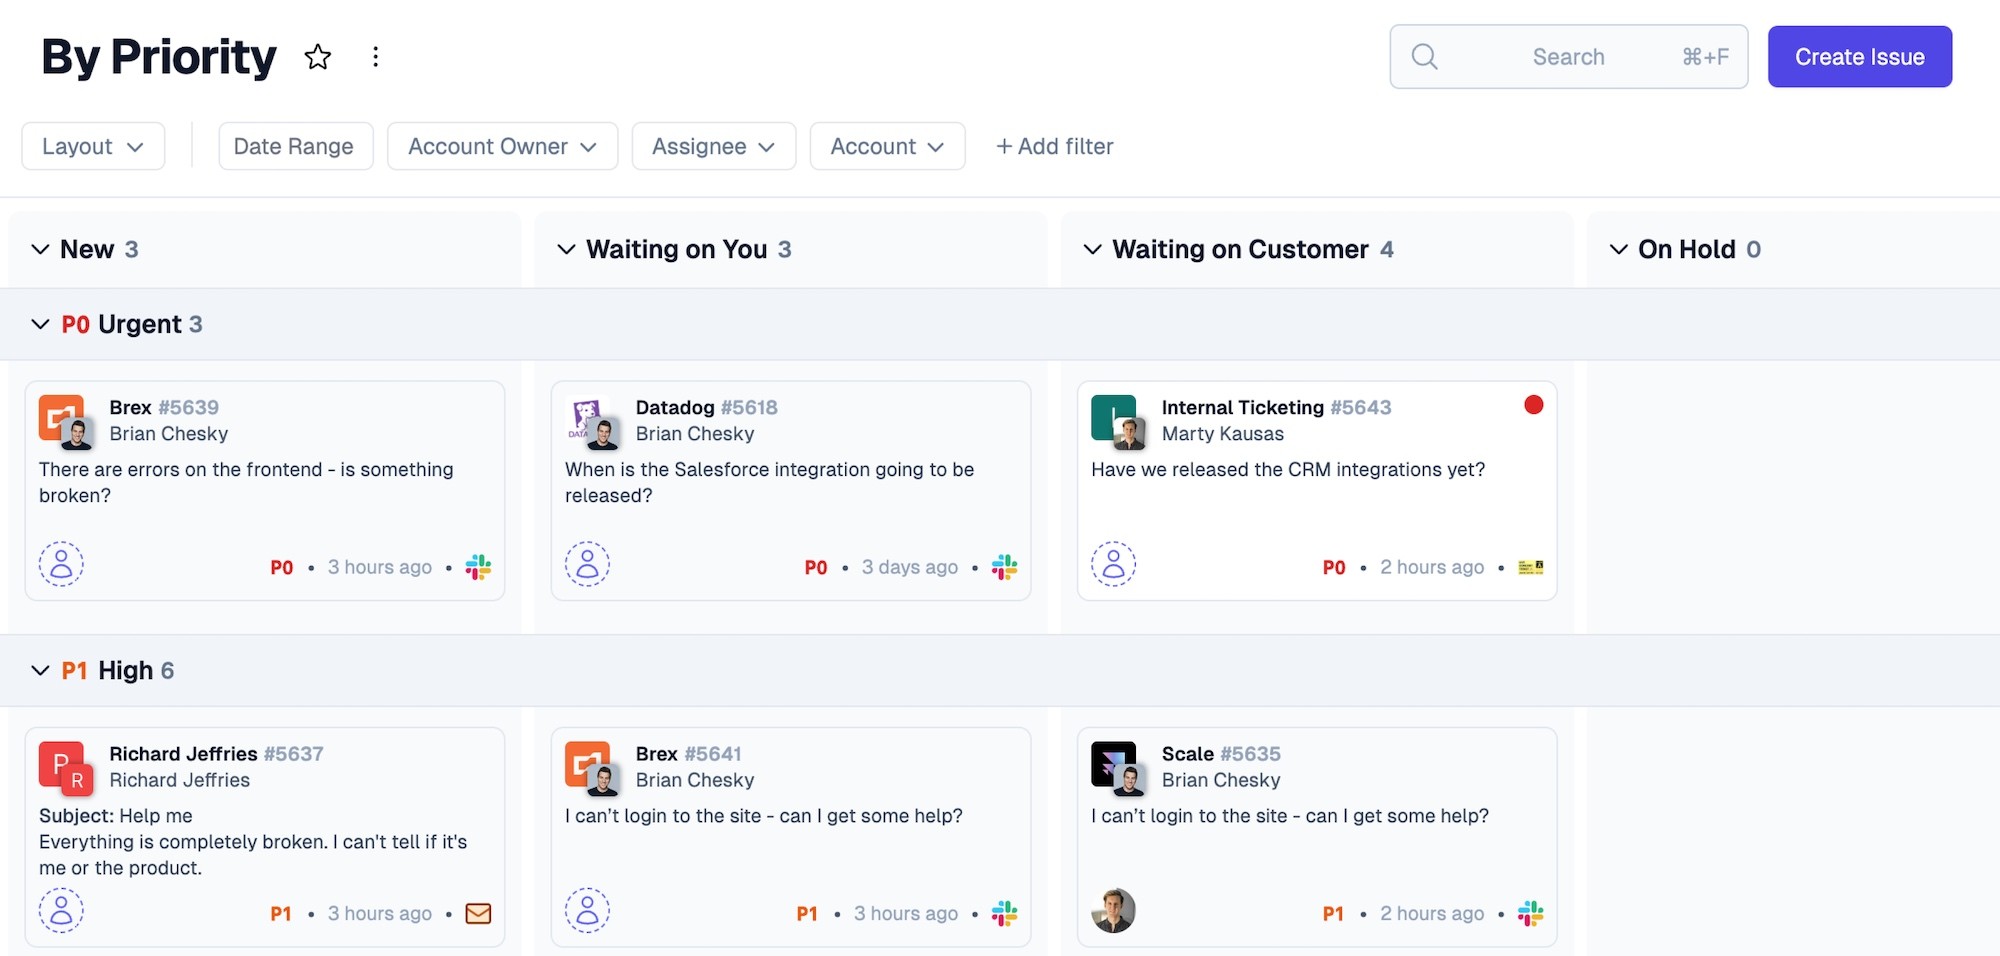Collapse the P1 High priority group
The image size is (2000, 956).
tap(40, 670)
